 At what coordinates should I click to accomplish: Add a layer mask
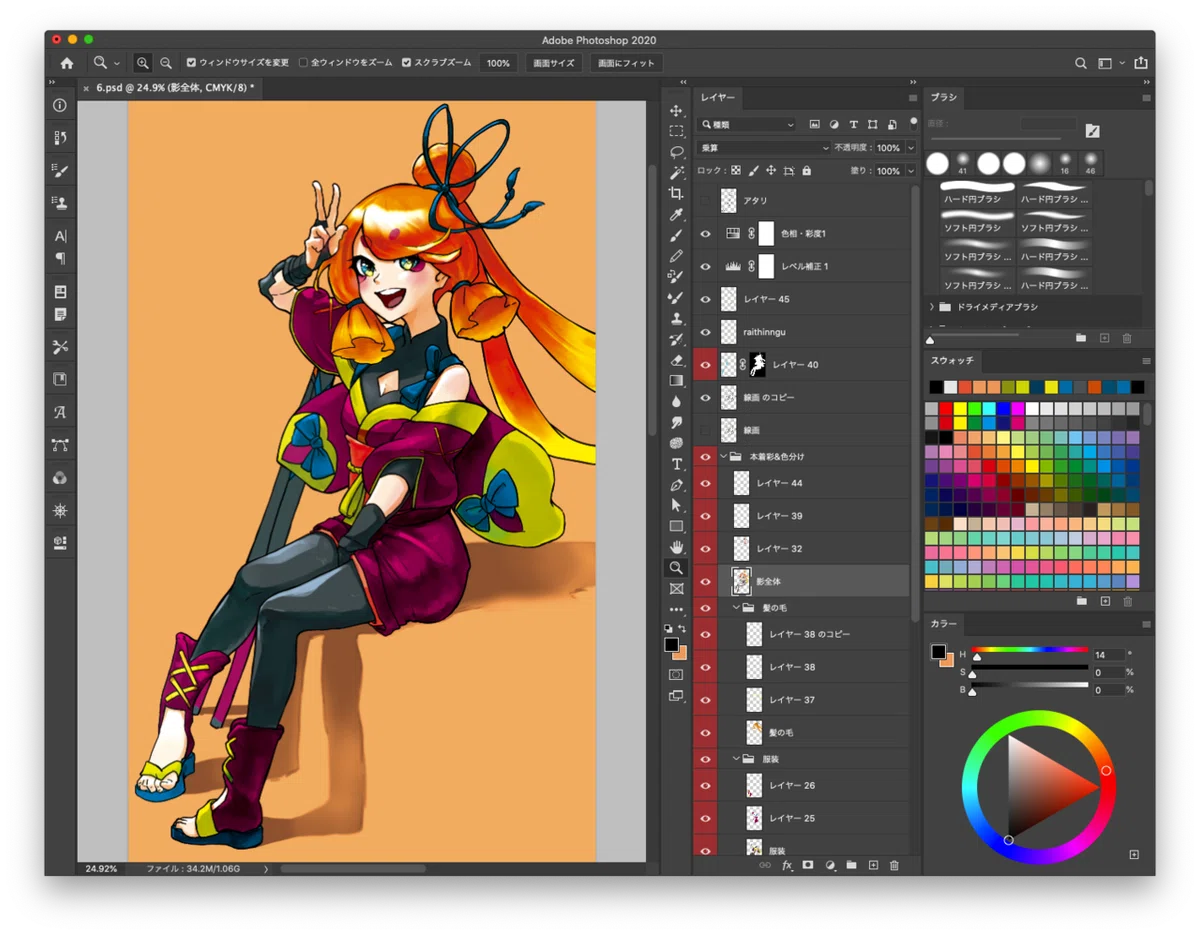(808, 865)
